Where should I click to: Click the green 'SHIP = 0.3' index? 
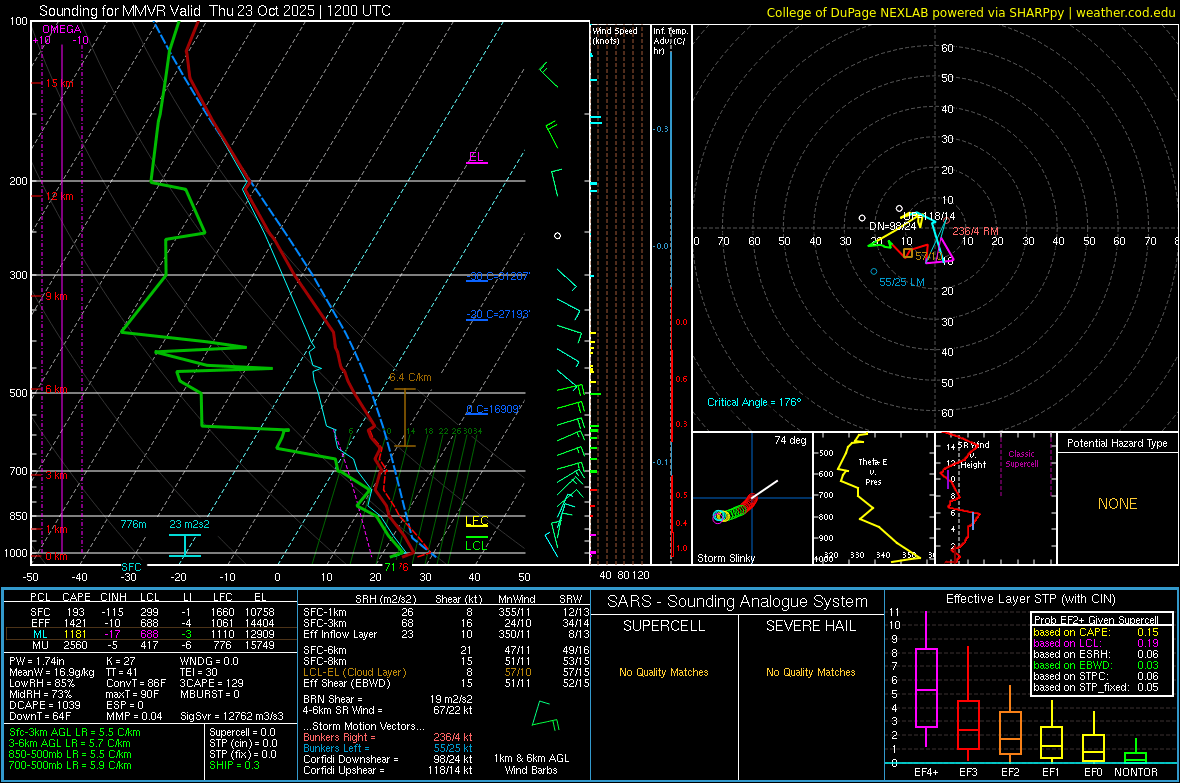[235, 765]
